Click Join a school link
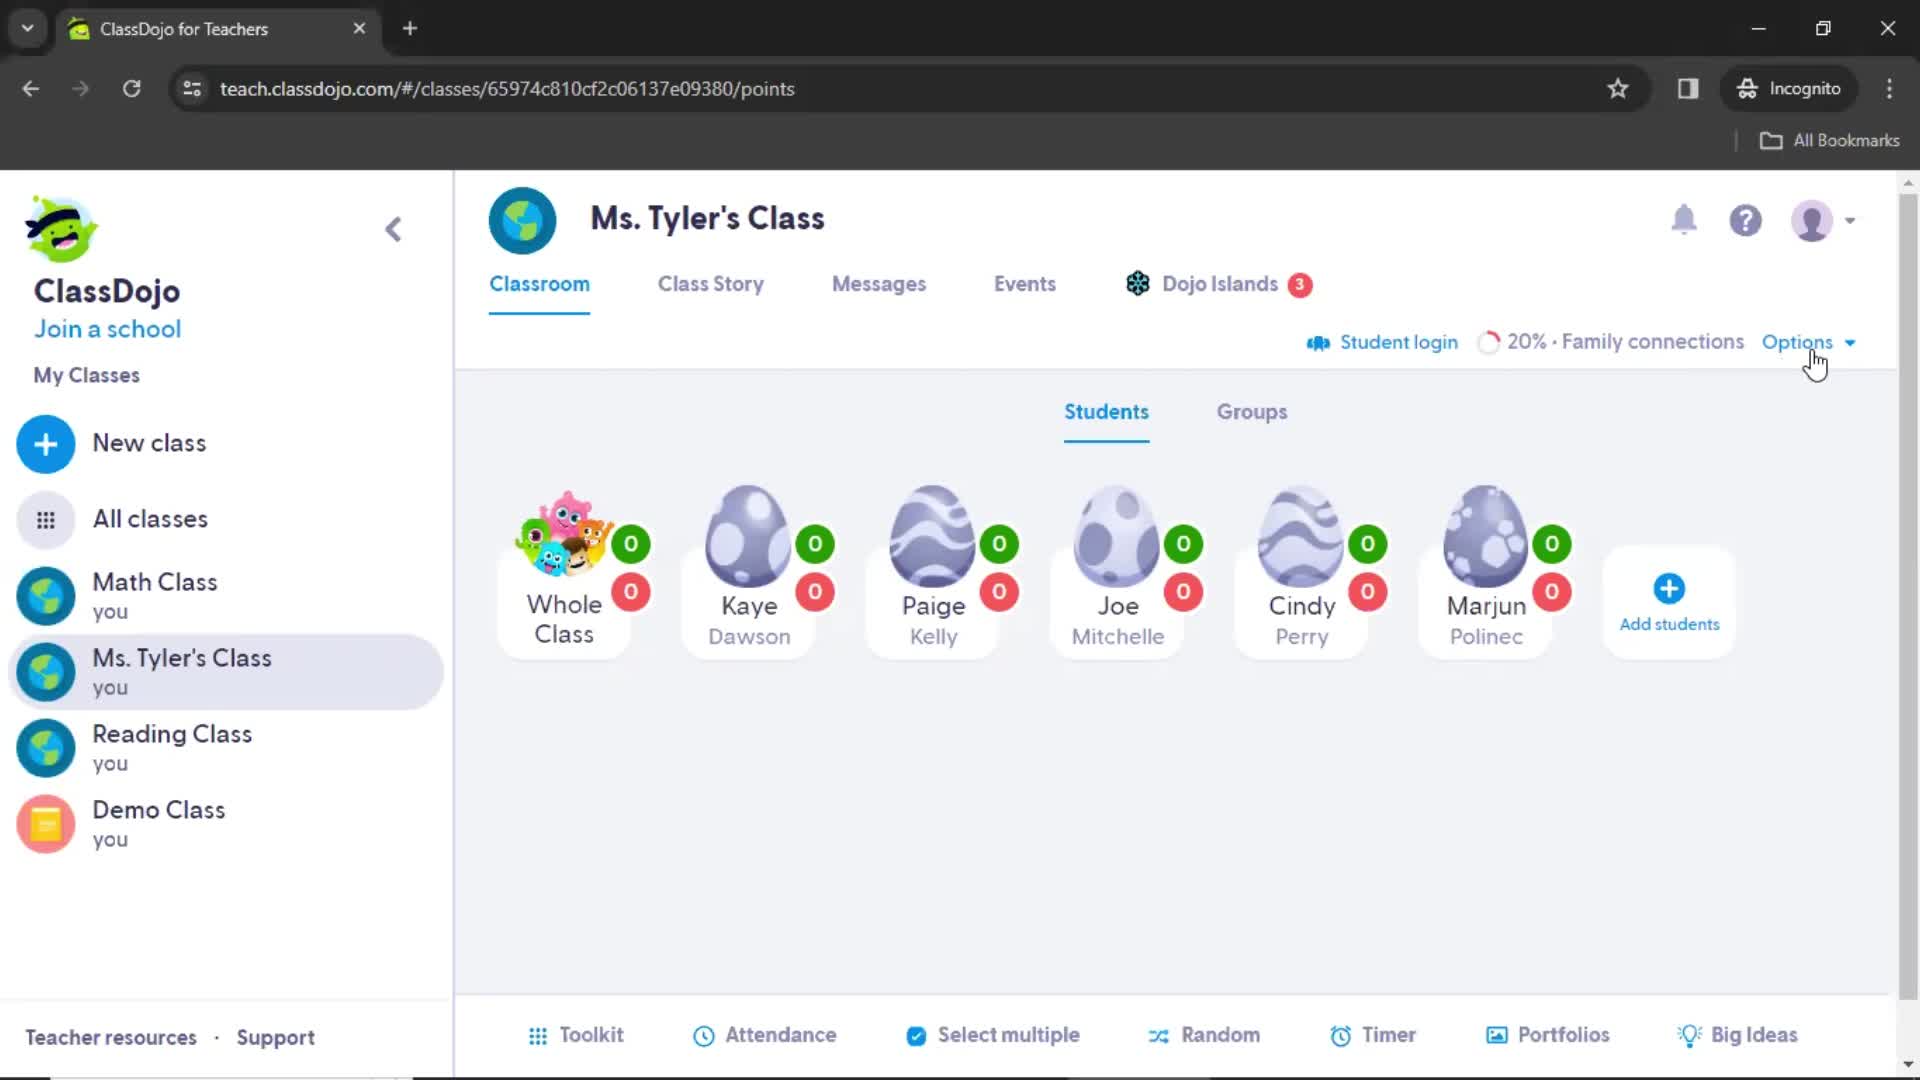 coord(108,328)
